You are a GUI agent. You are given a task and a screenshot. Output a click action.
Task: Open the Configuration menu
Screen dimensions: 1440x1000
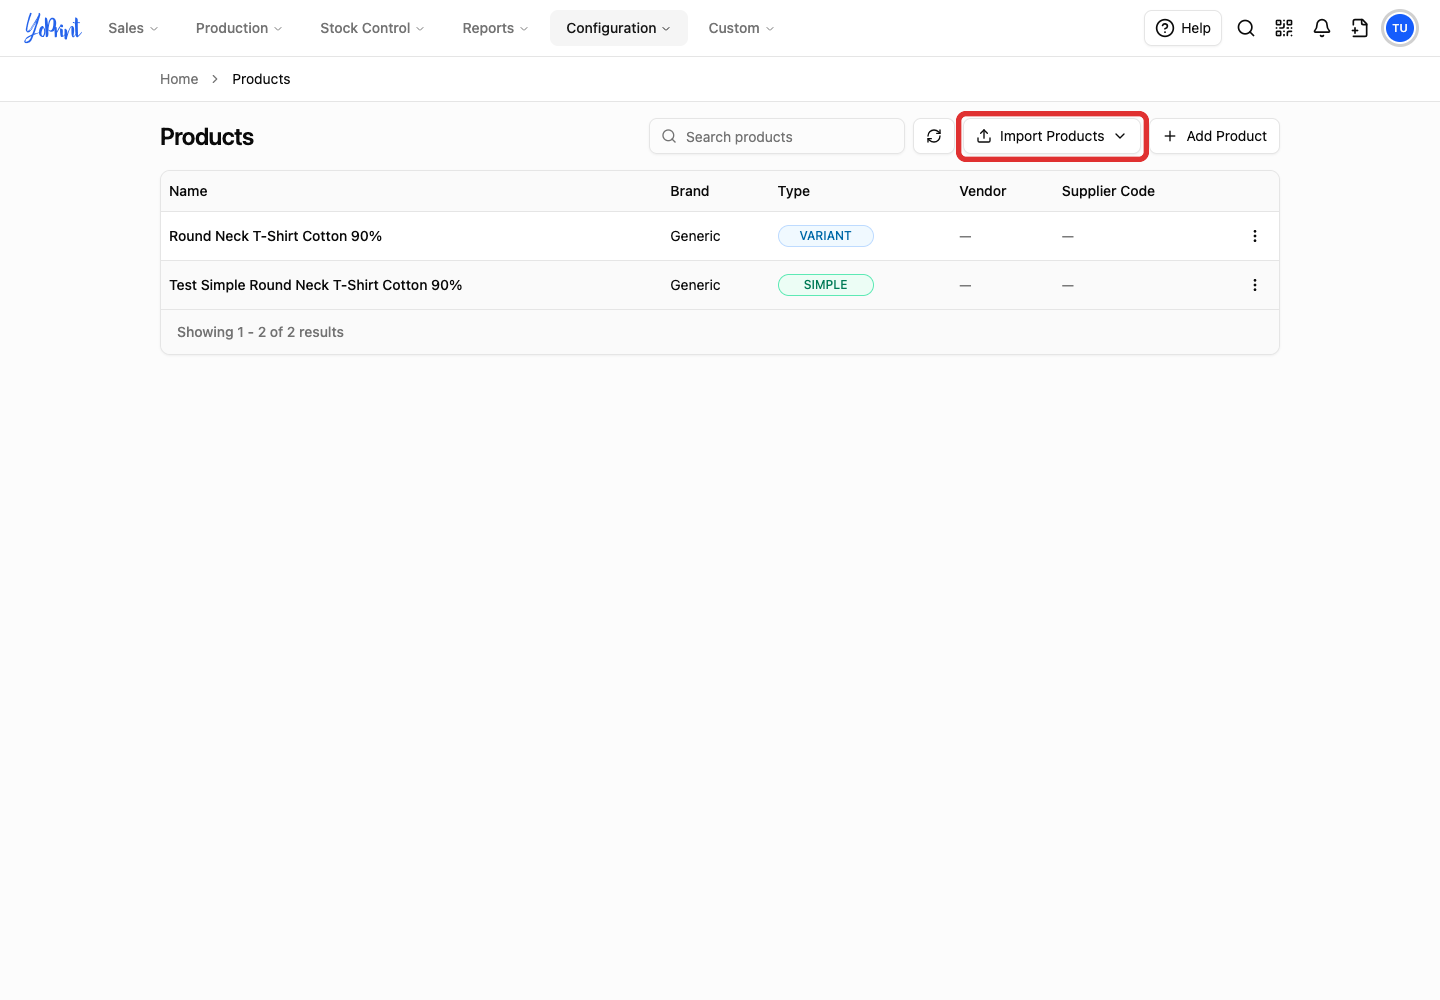(619, 28)
